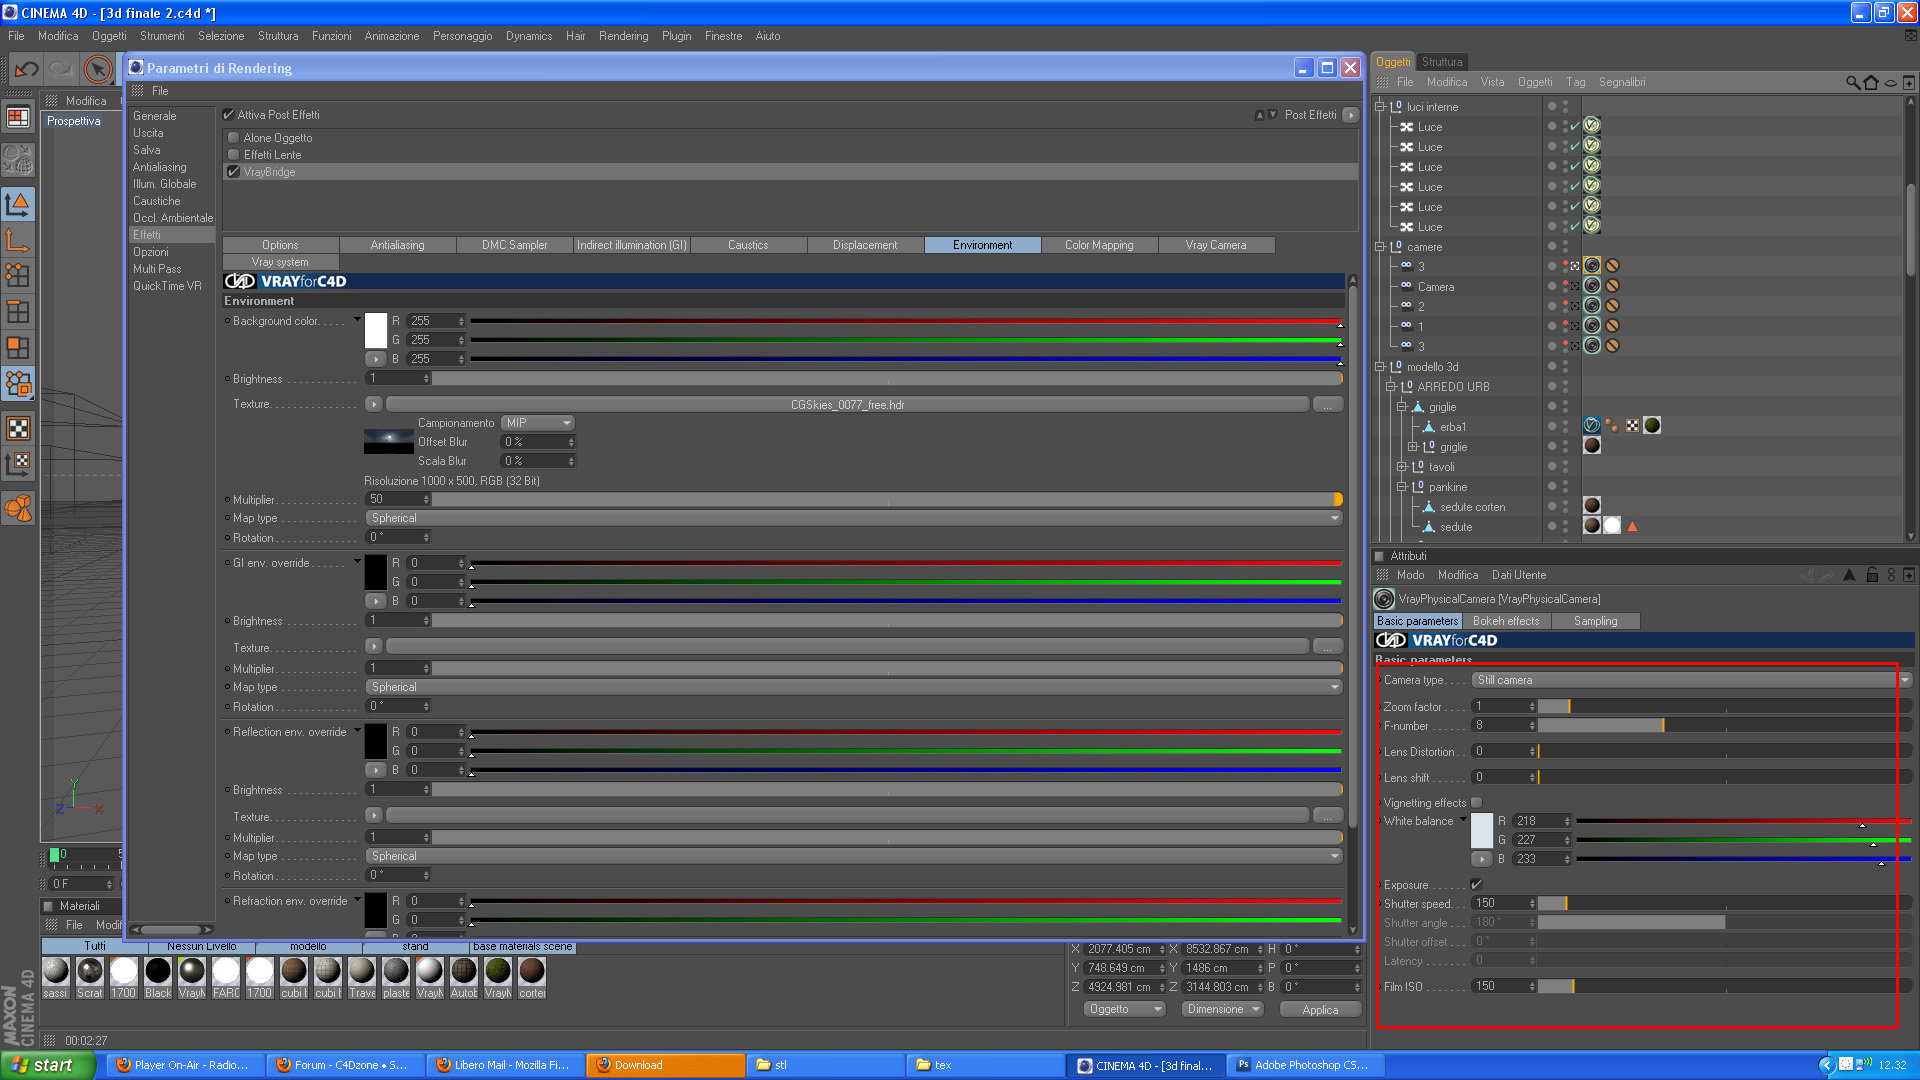
Task: Collapse the luci interne tree group
Action: pos(1380,106)
